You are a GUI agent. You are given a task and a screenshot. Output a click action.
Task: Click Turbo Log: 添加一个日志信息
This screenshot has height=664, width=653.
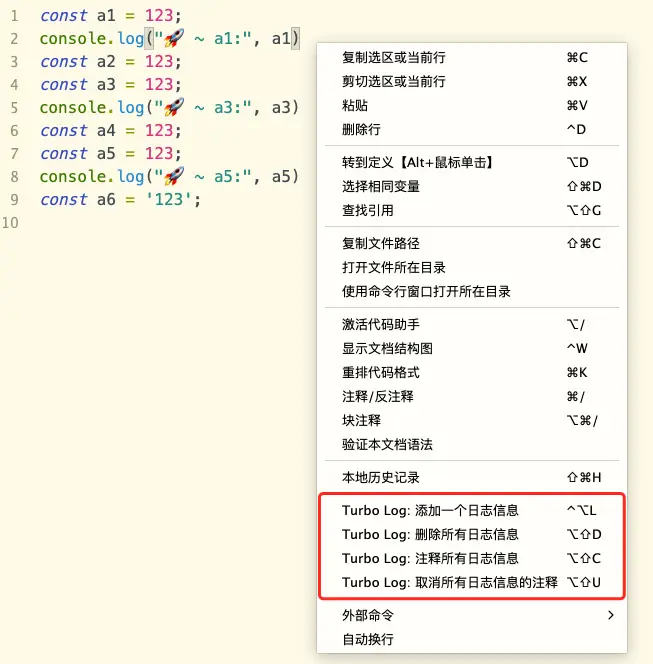[x=472, y=510]
